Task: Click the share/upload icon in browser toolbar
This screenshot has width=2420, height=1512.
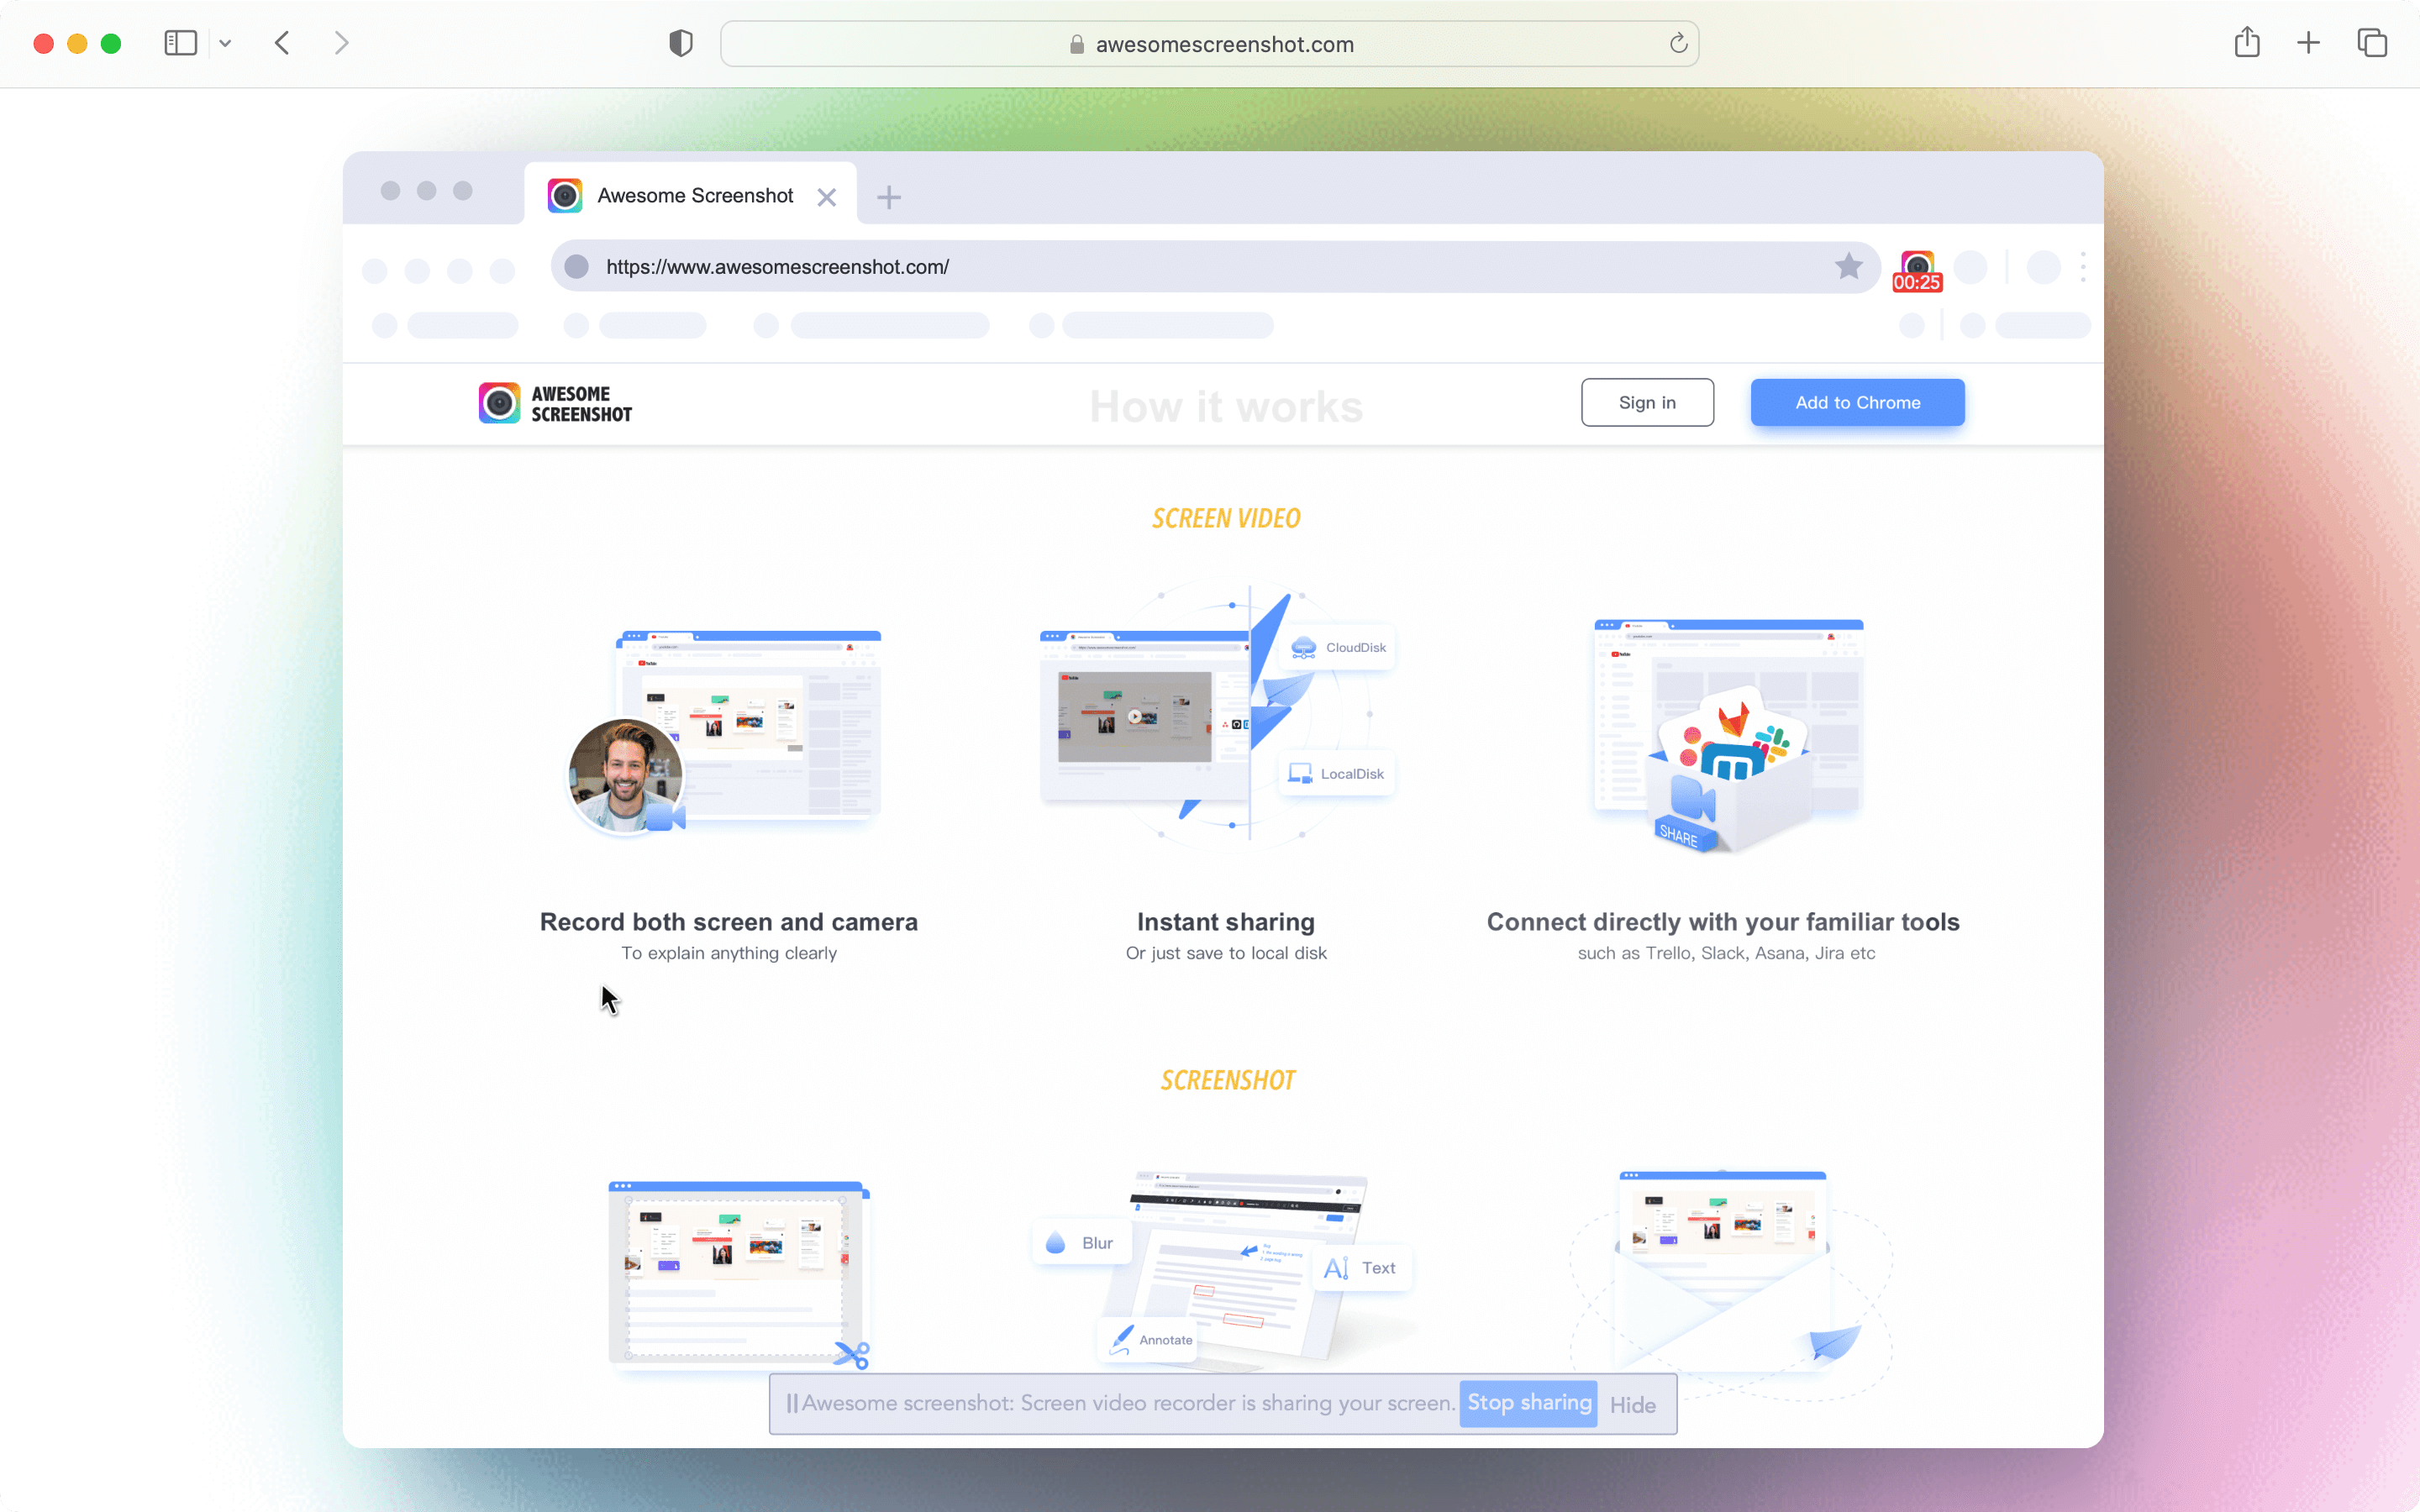Action: 2248,42
